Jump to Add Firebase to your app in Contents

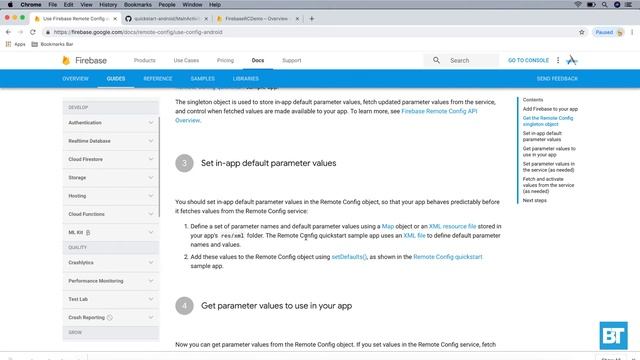pos(550,109)
